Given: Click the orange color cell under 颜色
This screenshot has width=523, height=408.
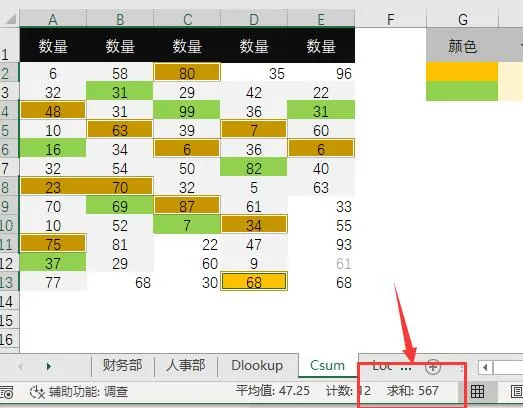Looking at the screenshot, I should click(462, 71).
